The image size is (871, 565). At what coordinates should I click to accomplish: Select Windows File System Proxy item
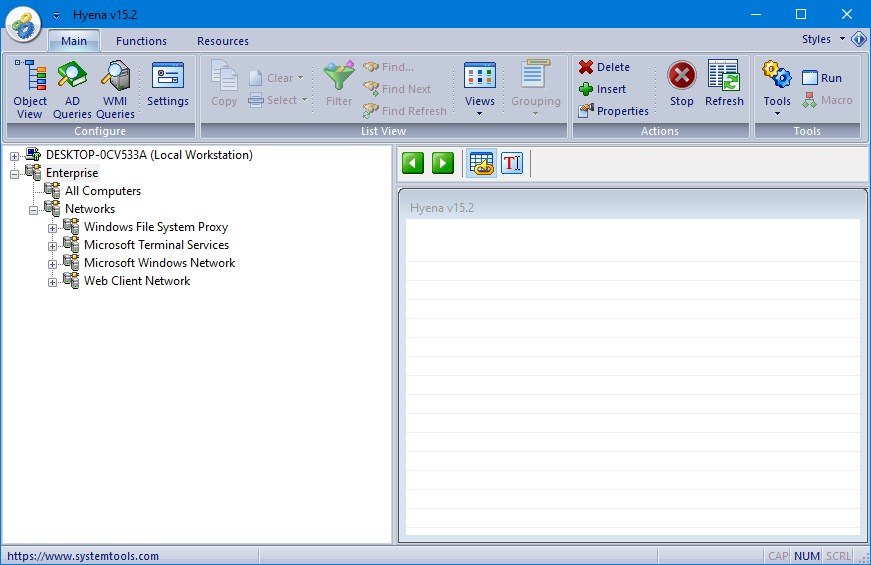pos(156,227)
